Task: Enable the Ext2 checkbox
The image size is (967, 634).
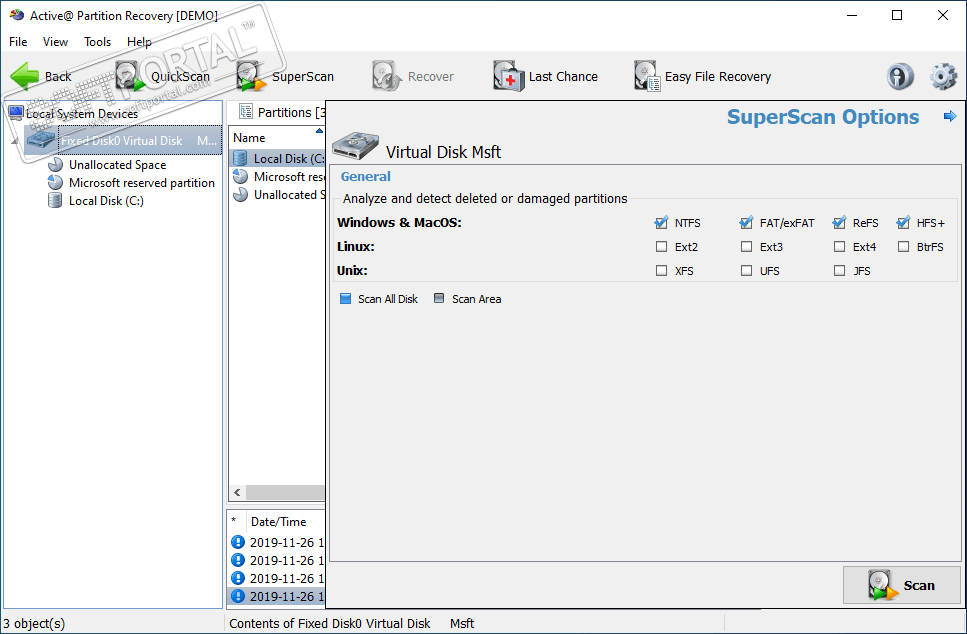Action: tap(661, 247)
